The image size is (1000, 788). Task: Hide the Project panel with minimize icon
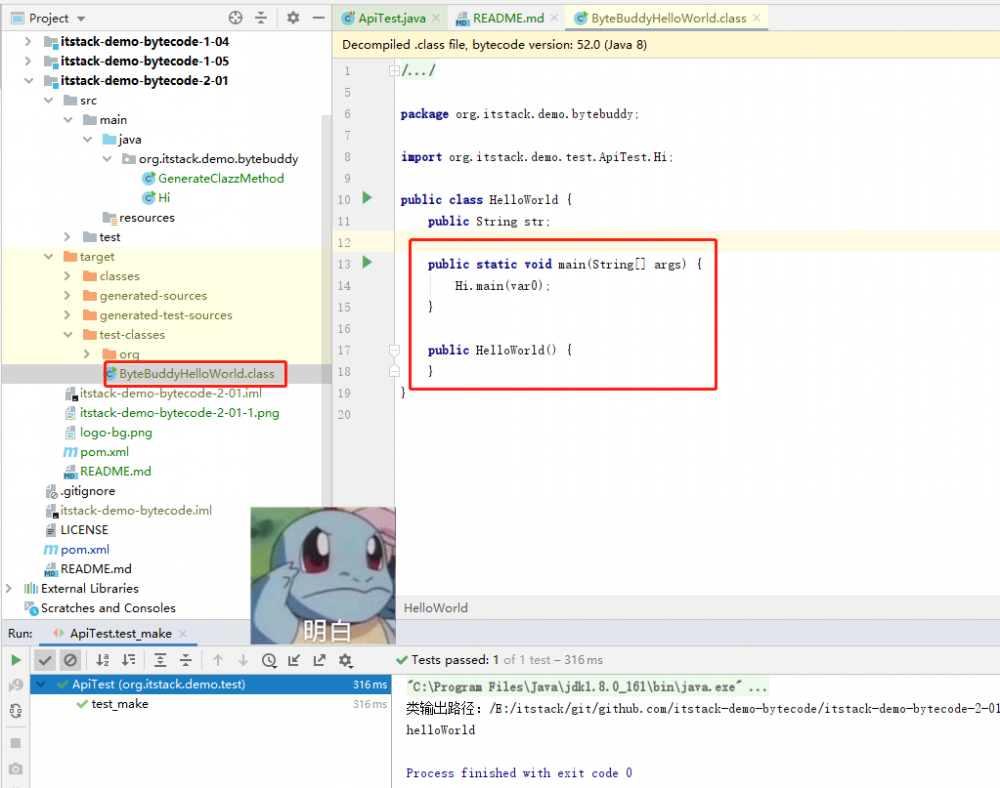coord(318,18)
